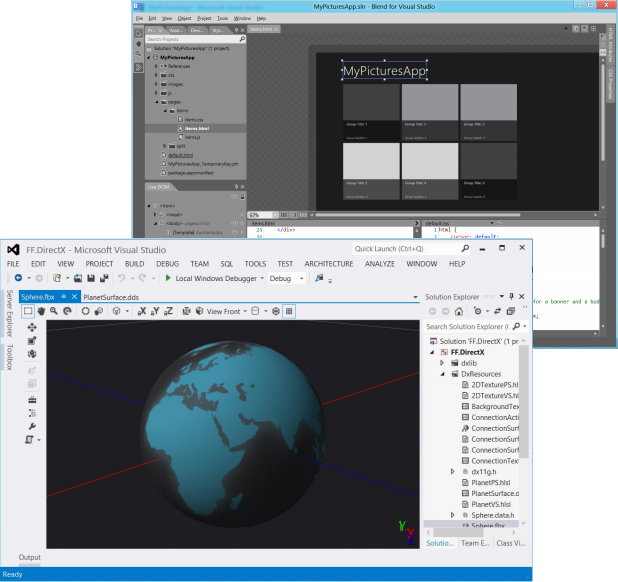
Task: Click the Y axis constraint icon
Action: click(x=155, y=311)
